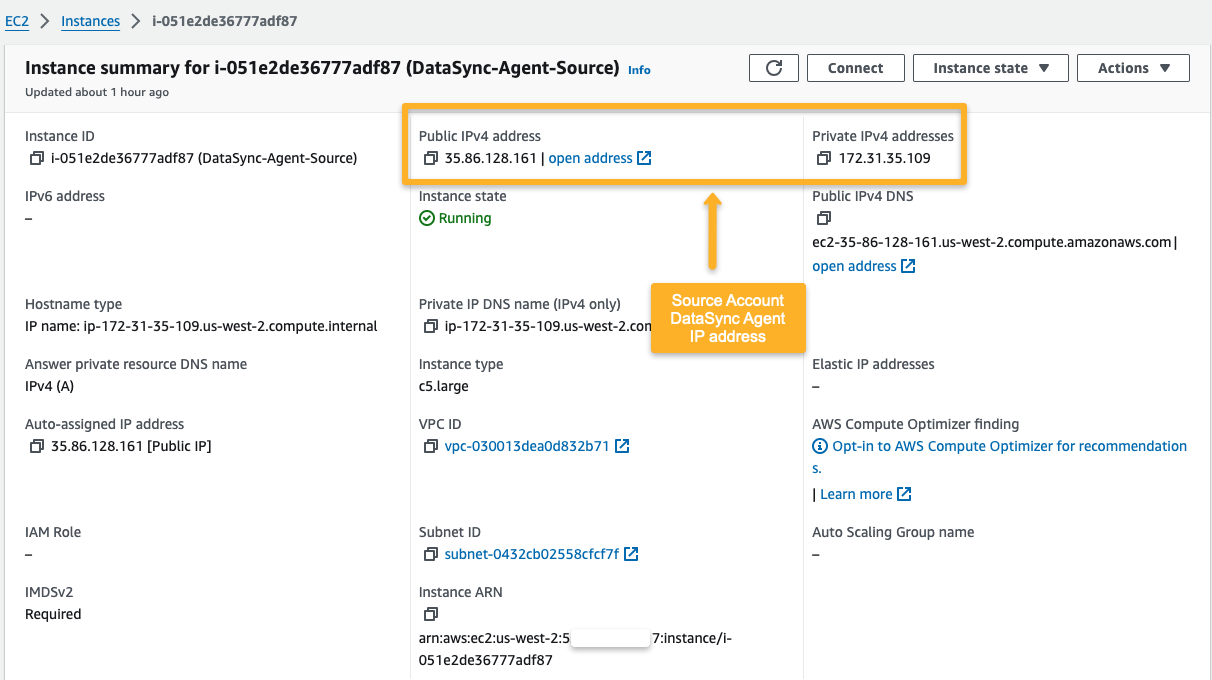Copy the auto-assigned IP address
The image size is (1212, 680).
37,446
